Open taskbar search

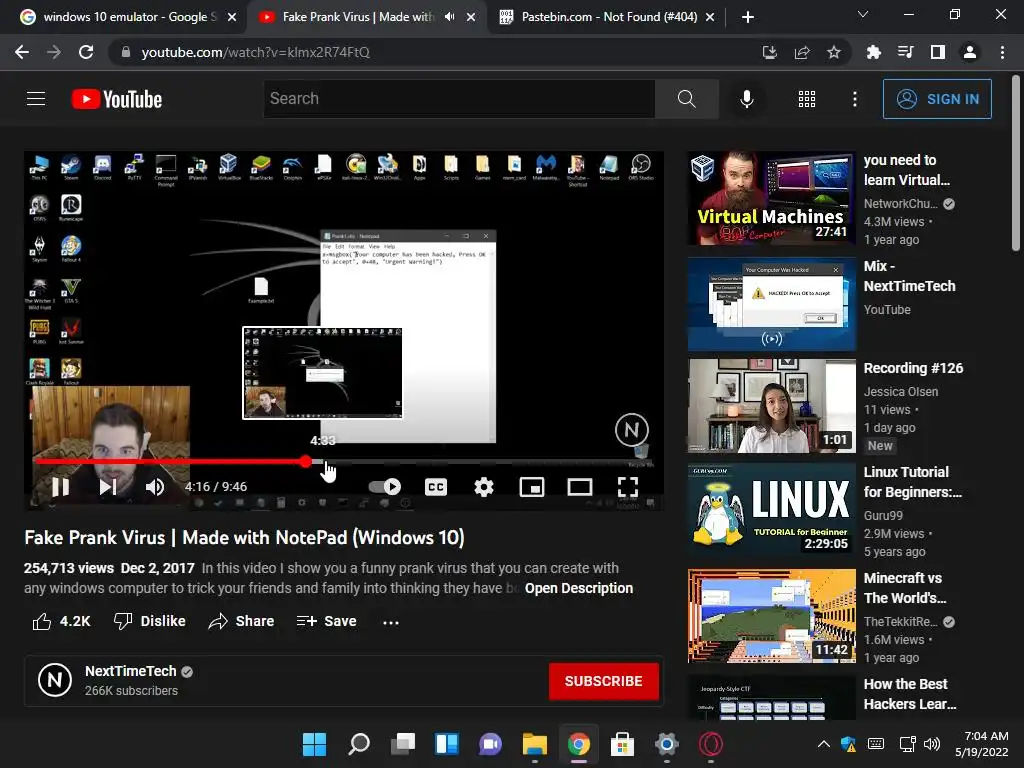pos(359,744)
